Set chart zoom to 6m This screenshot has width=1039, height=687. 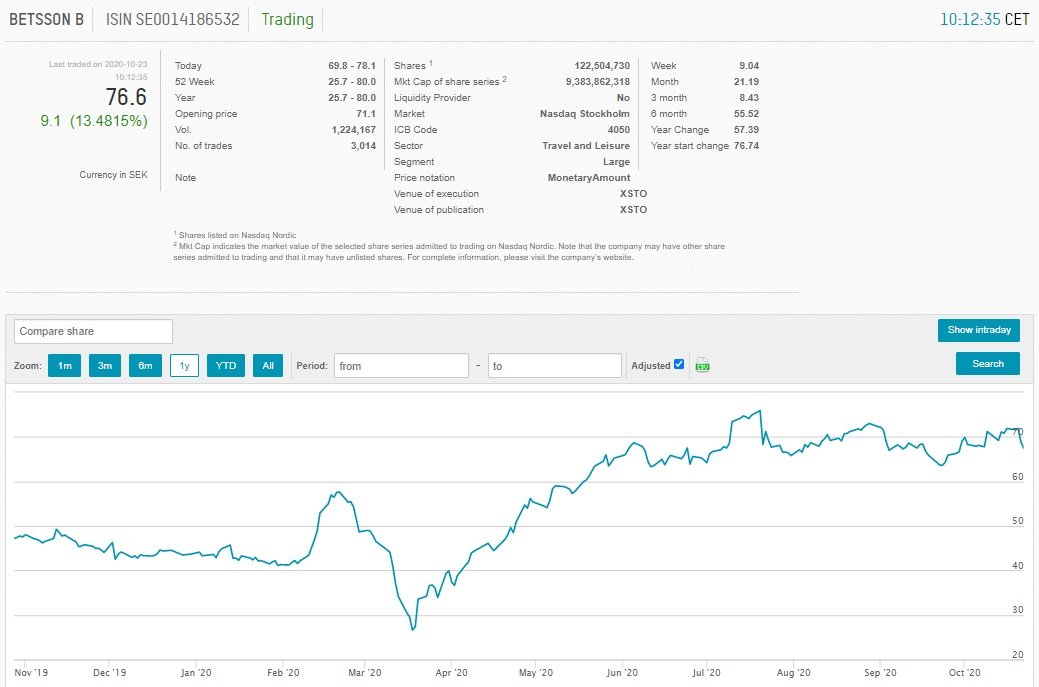[145, 366]
